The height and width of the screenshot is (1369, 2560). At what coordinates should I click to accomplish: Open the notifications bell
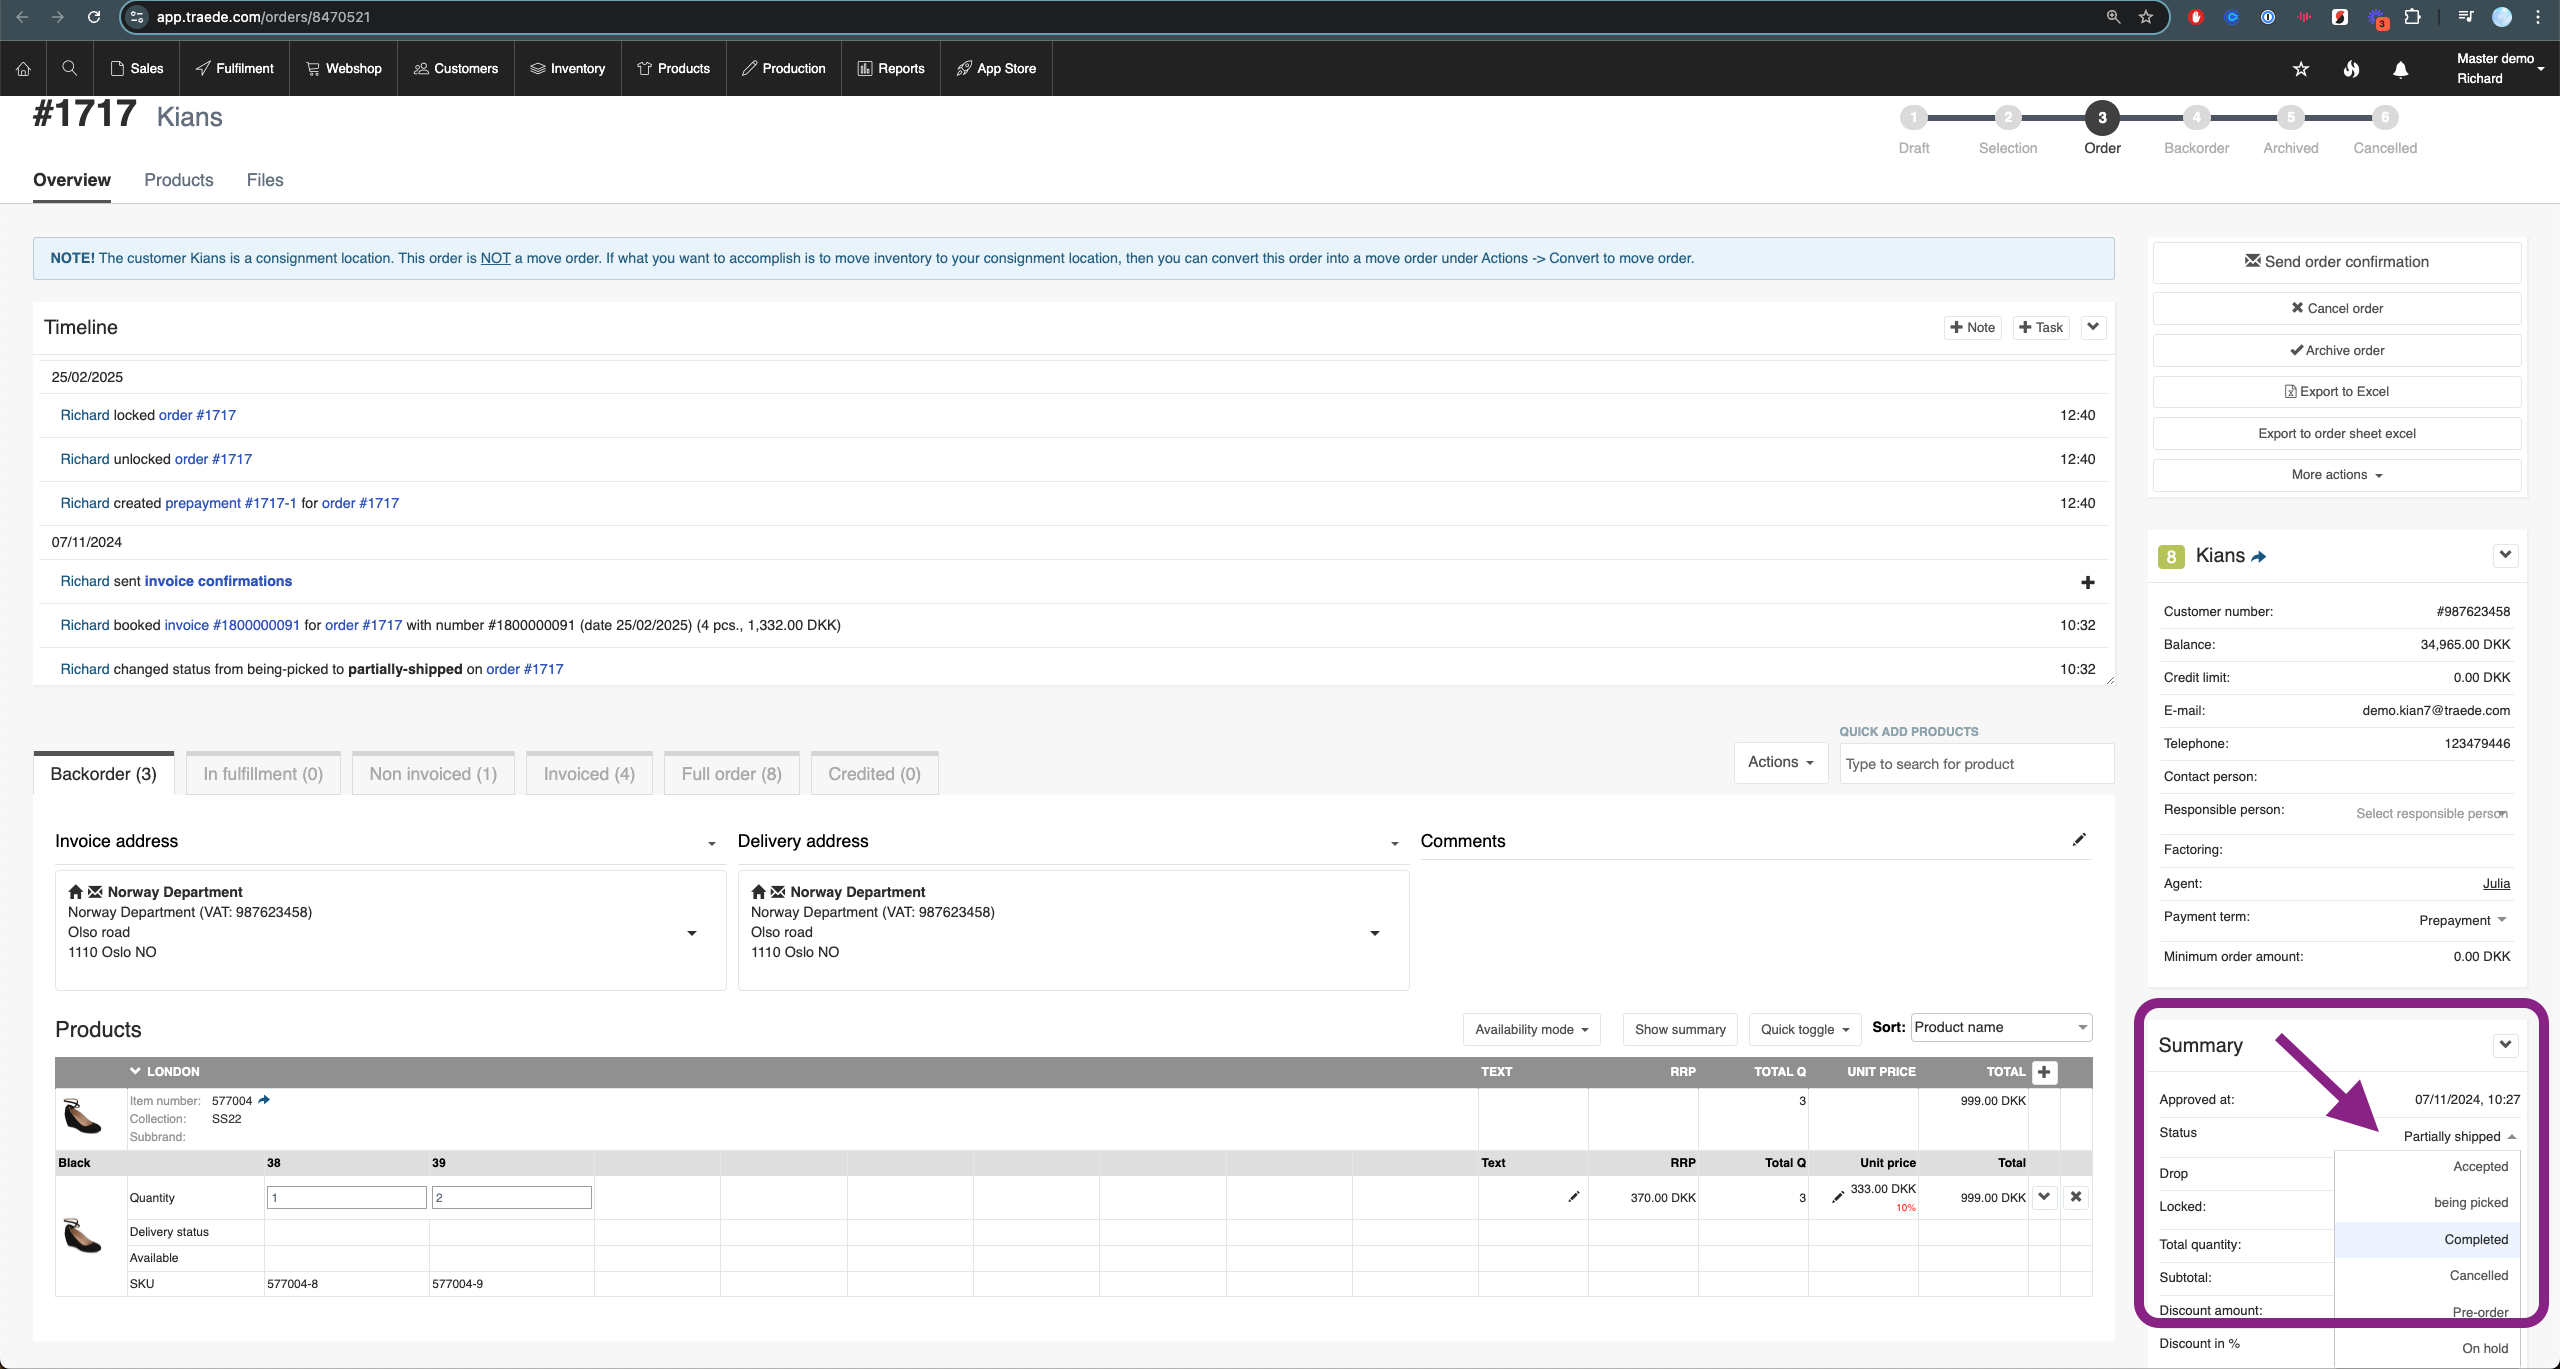(x=2400, y=68)
